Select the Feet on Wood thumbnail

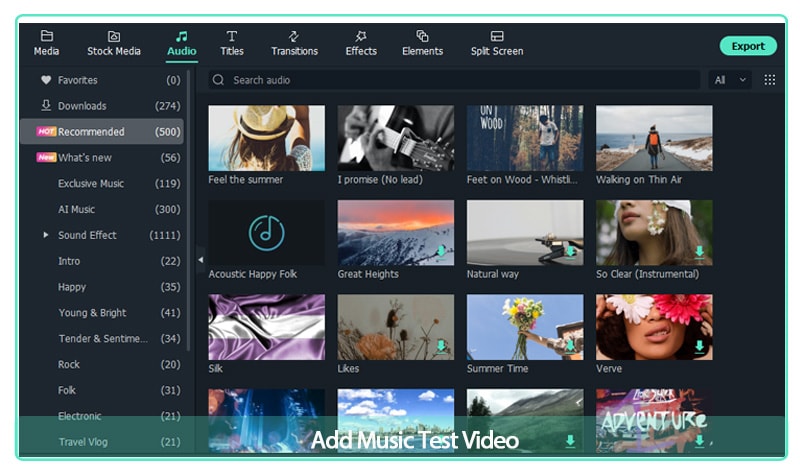pos(525,138)
